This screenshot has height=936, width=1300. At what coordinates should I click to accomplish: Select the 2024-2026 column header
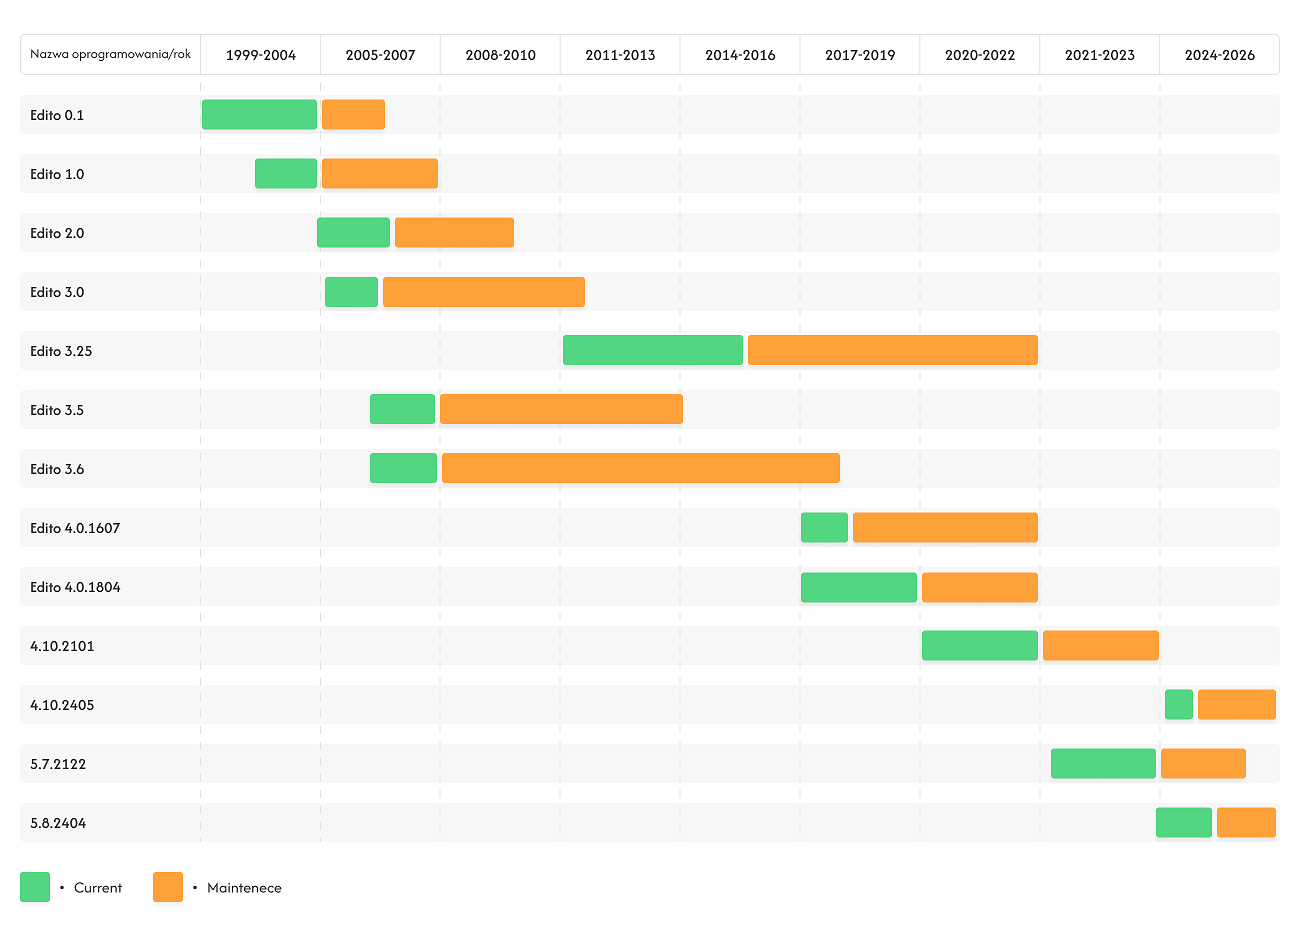[1220, 55]
